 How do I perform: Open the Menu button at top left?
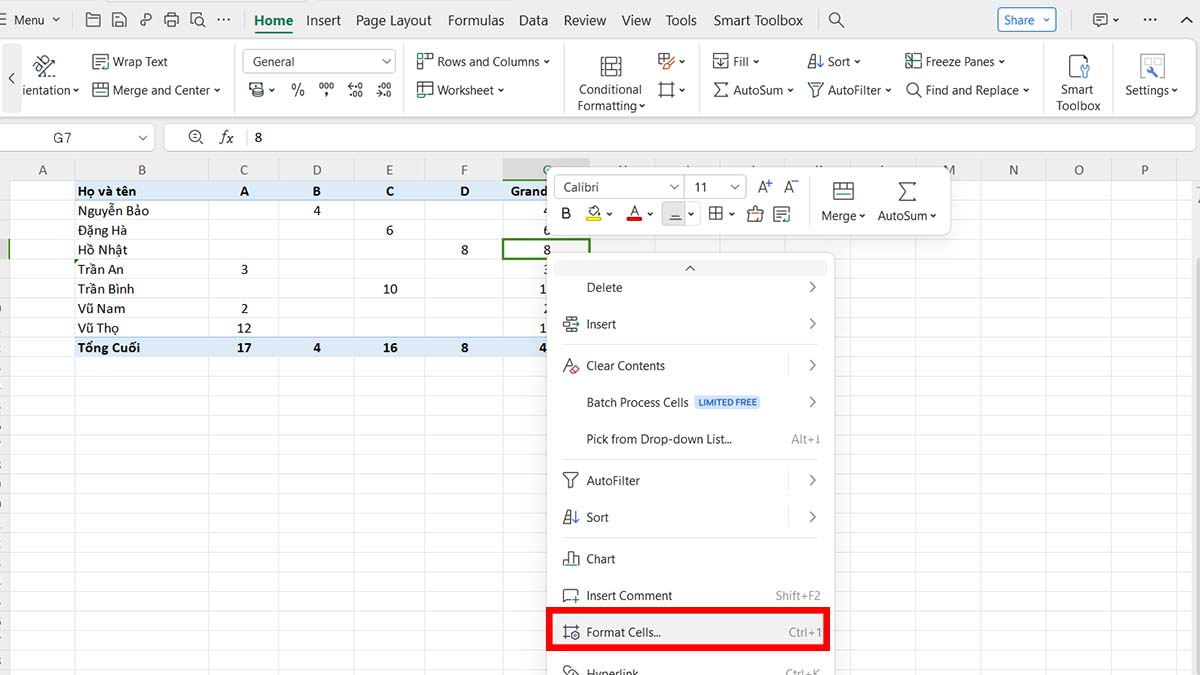click(31, 20)
